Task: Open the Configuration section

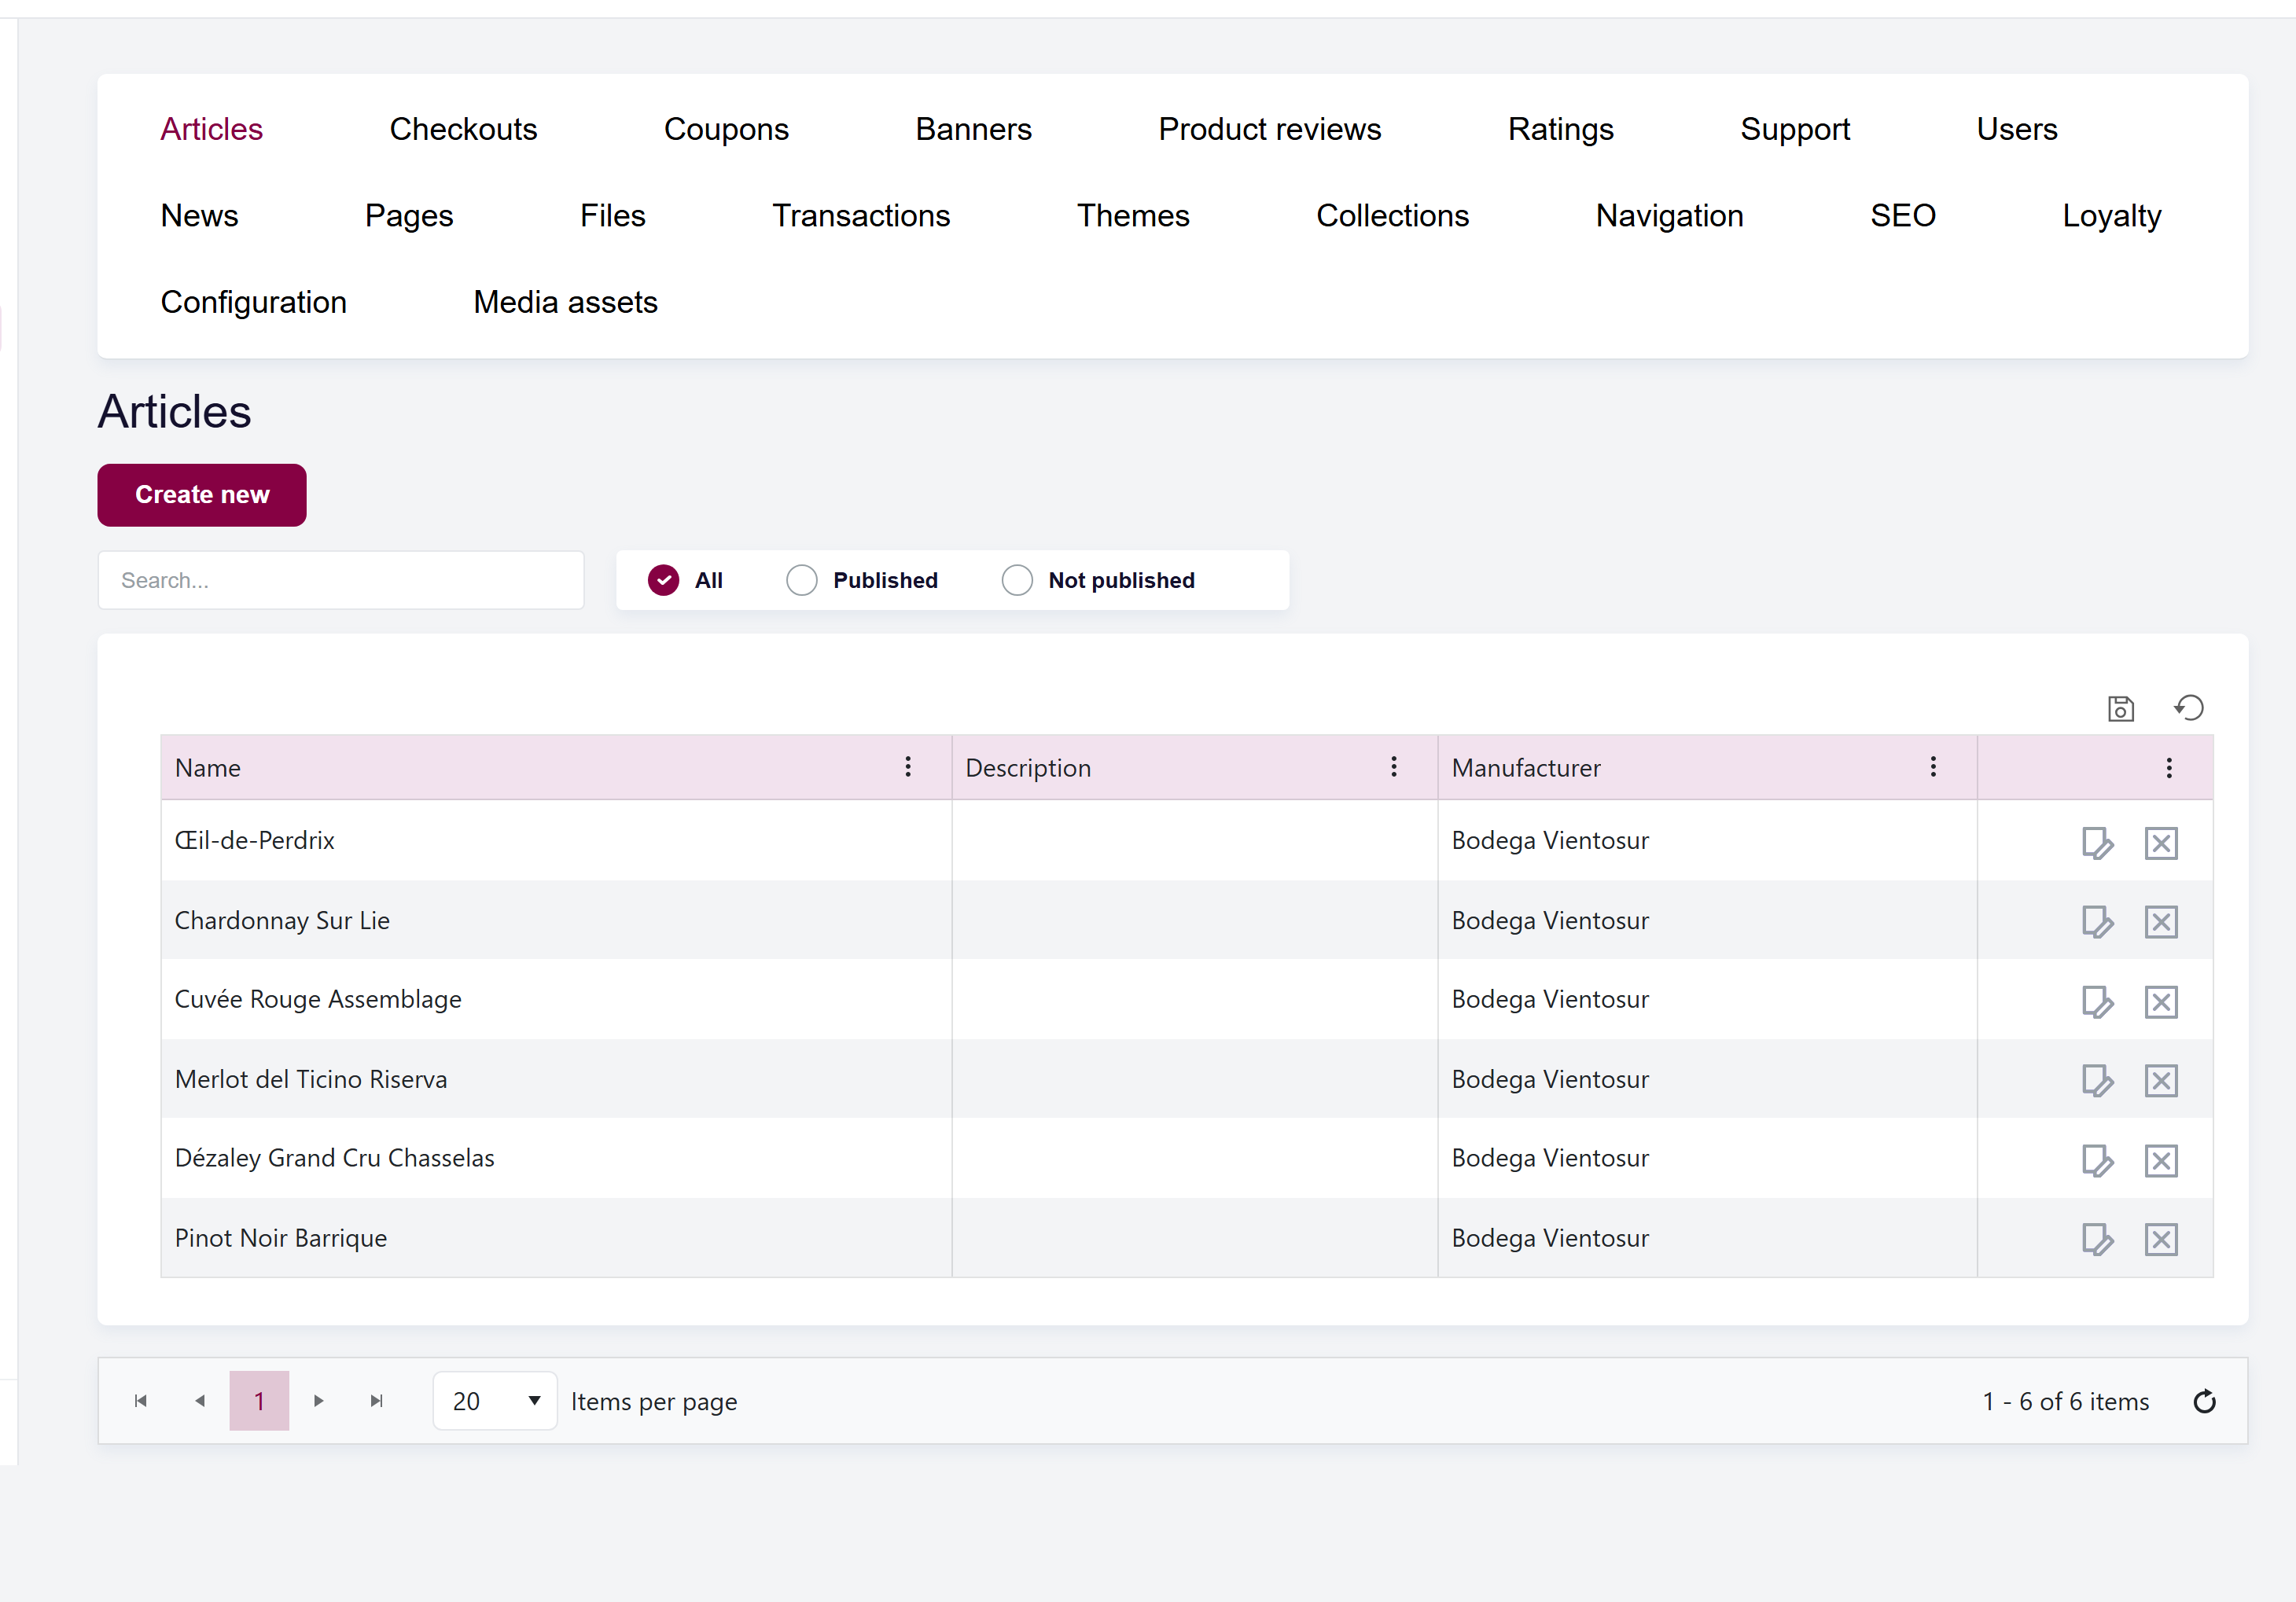Action: (254, 302)
